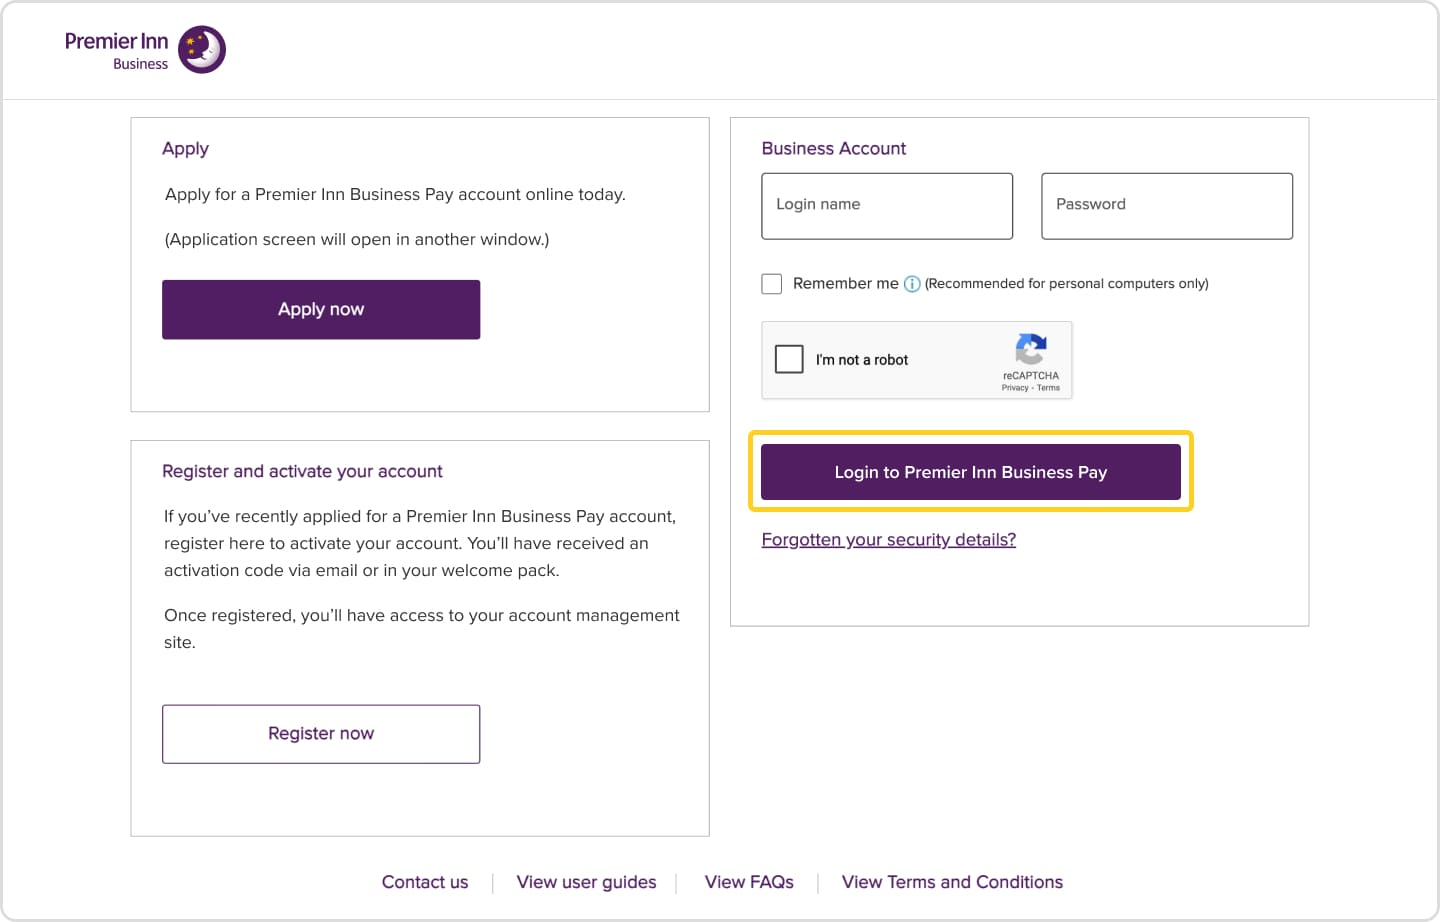Focus the Login name field
Viewport: 1440px width, 922px height.
click(887, 206)
